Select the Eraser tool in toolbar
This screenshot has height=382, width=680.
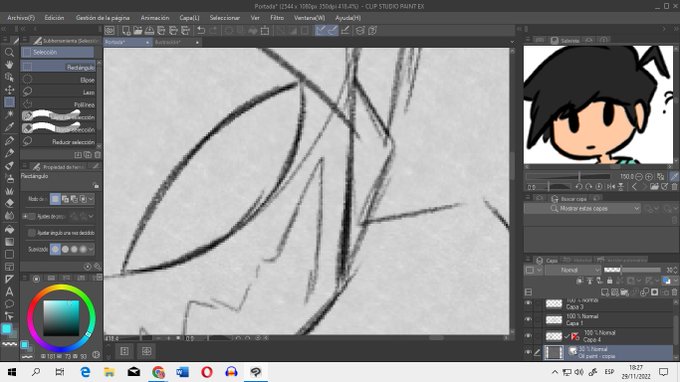[x=9, y=203]
